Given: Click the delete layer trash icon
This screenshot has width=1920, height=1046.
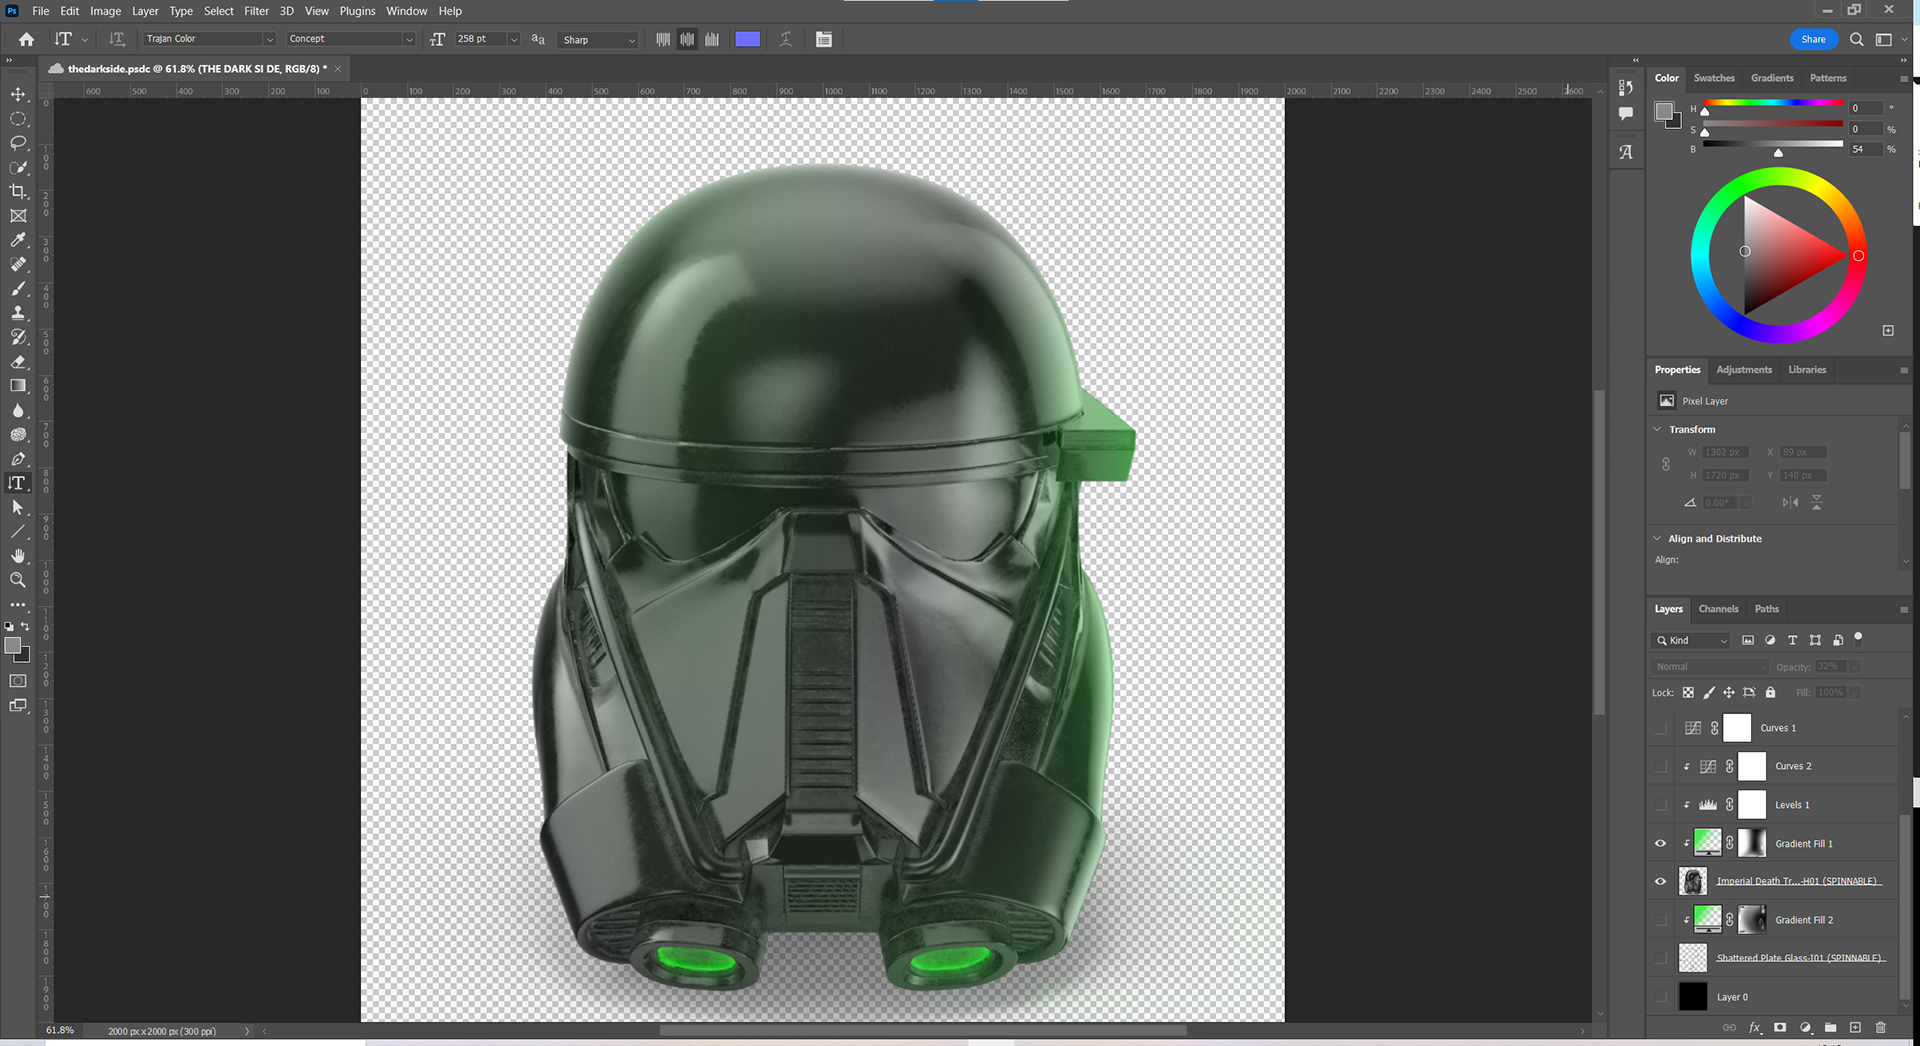Looking at the screenshot, I should 1881,1027.
